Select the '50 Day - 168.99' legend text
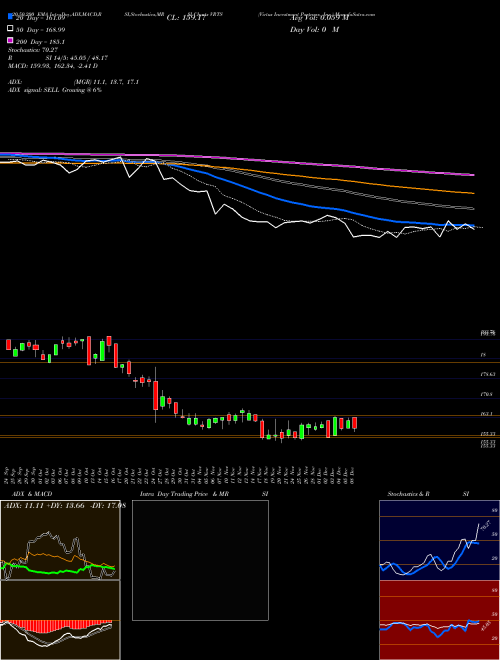This screenshot has width=500, height=660. (x=40, y=30)
